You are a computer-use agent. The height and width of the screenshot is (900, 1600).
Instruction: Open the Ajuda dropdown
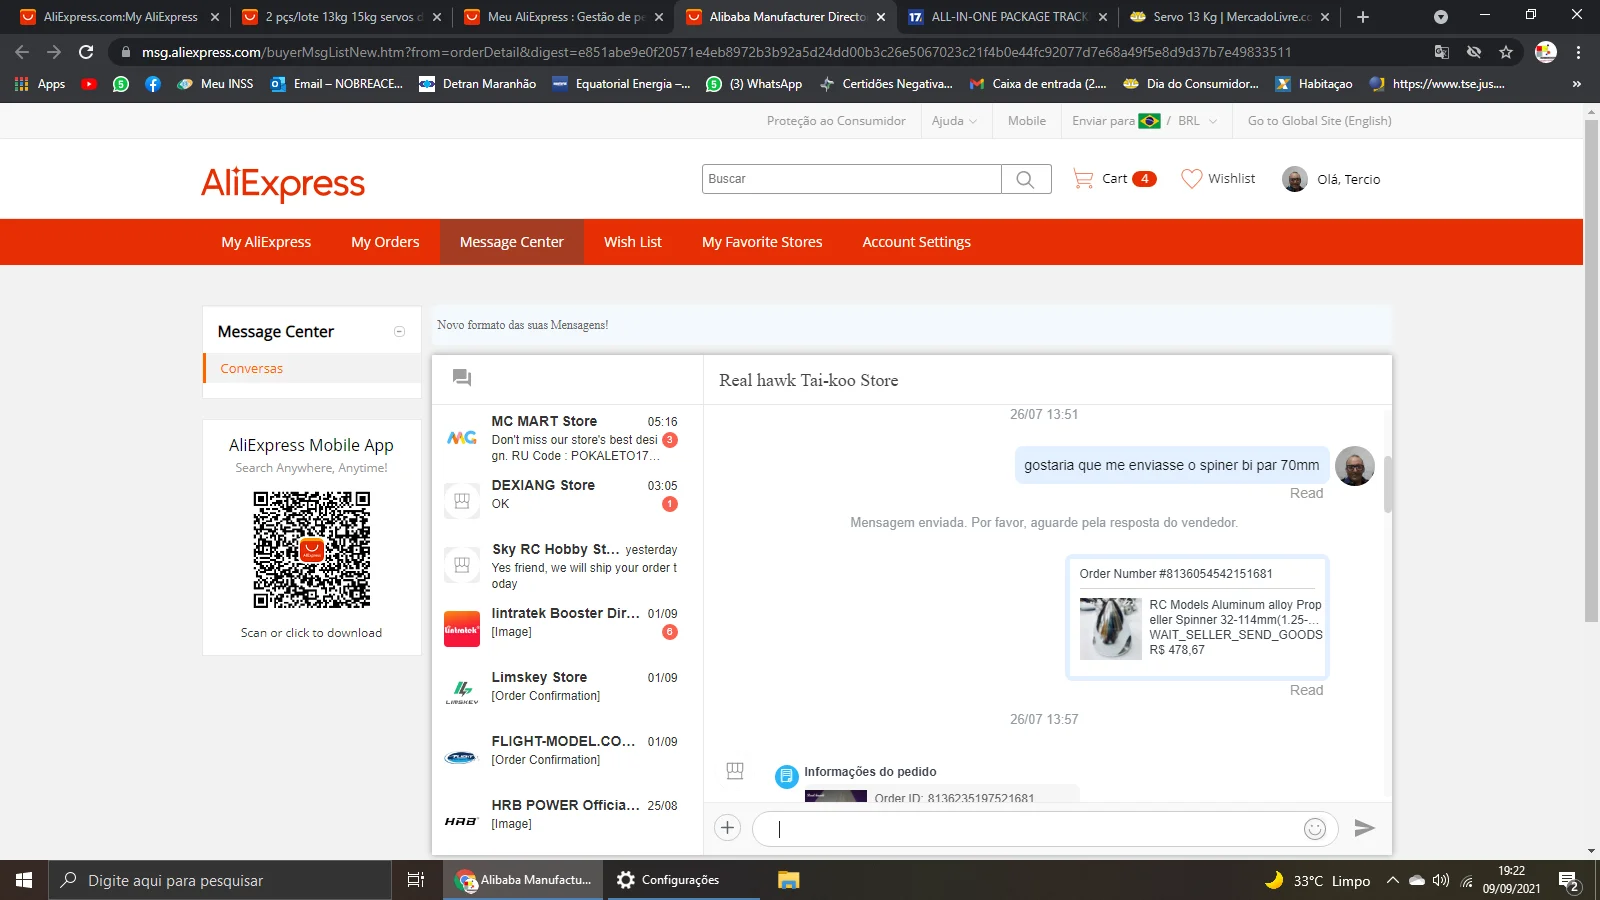tap(954, 121)
